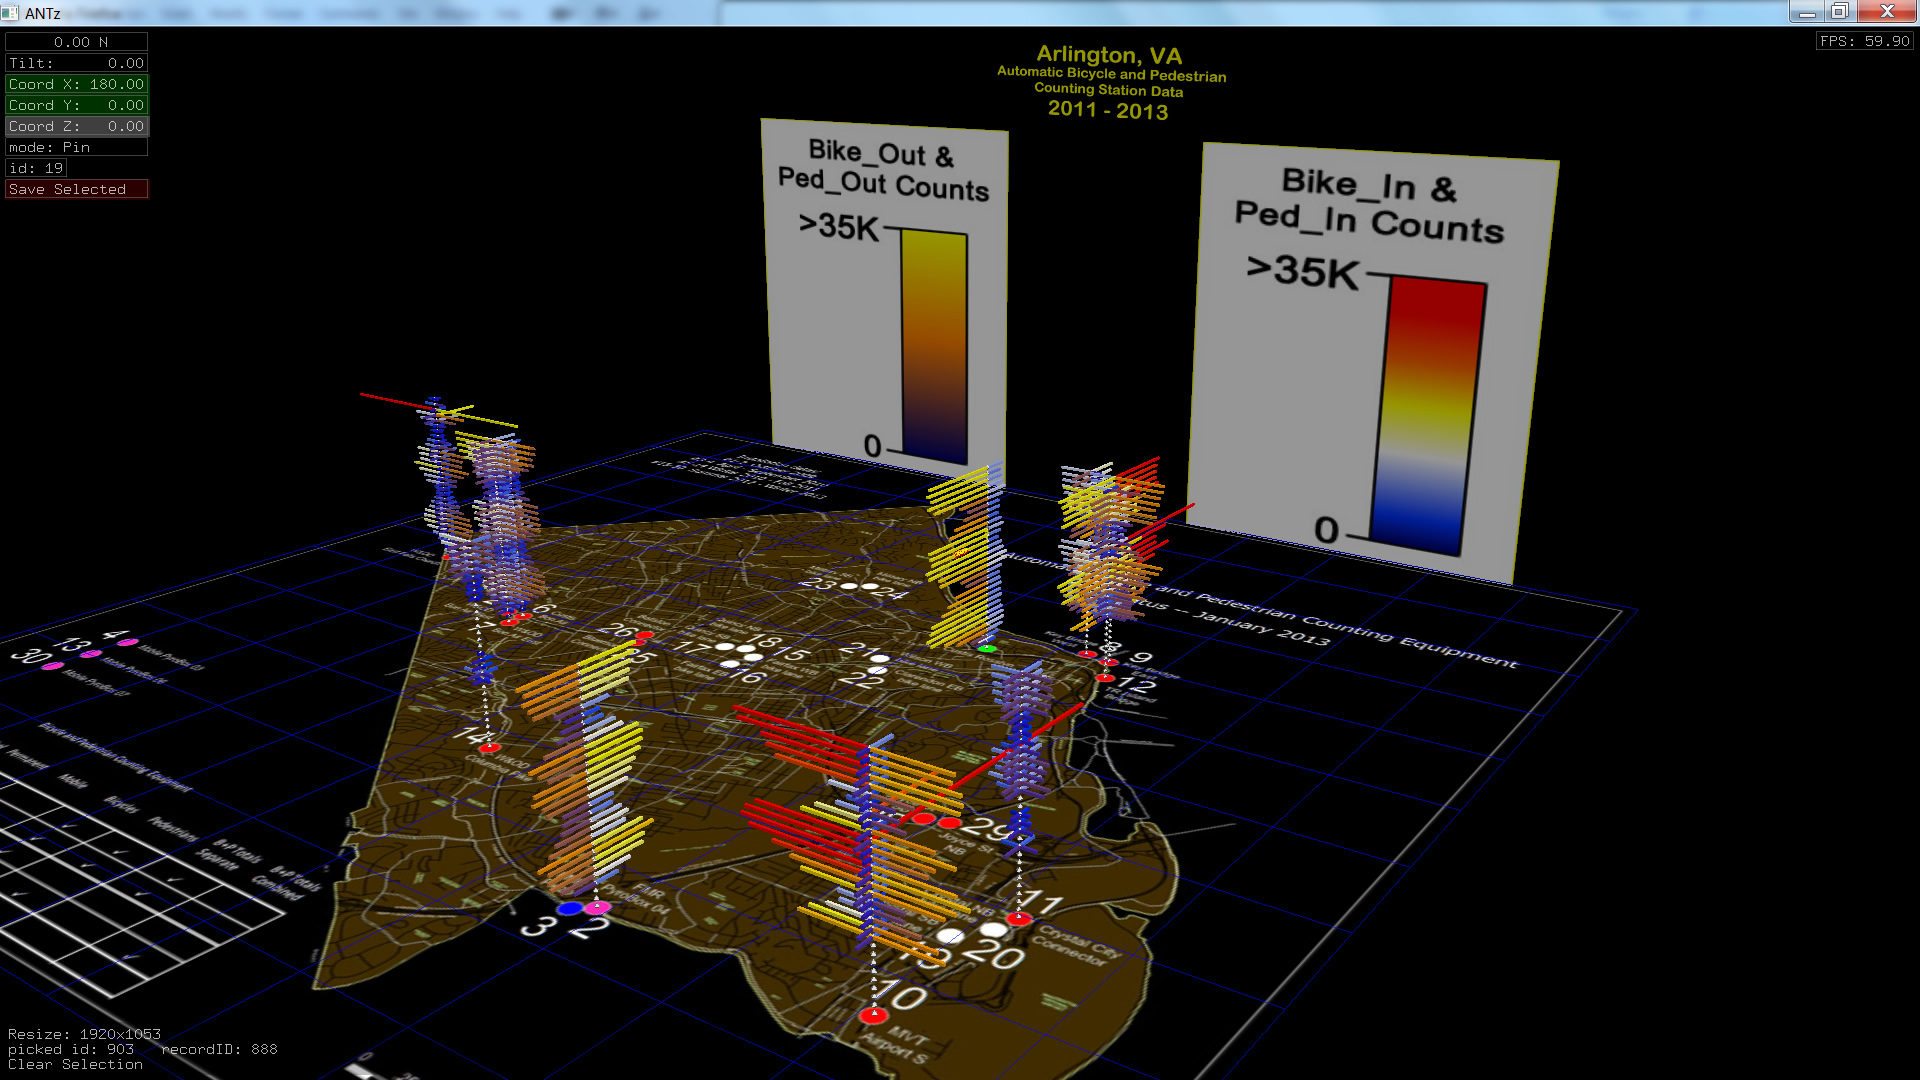Screen dimensions: 1920x1080
Task: Select the Coord Z field
Action: 77,126
